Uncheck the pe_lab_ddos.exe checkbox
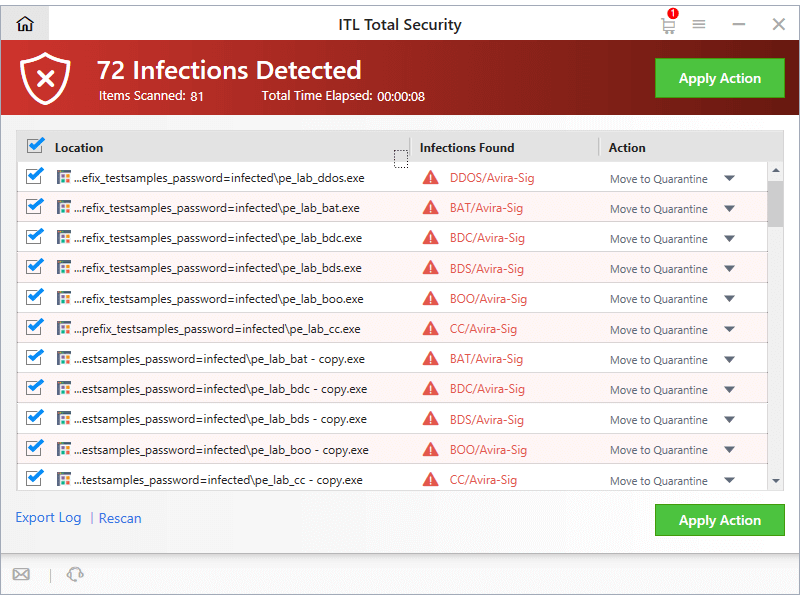The width and height of the screenshot is (800, 600). pyautogui.click(x=35, y=176)
